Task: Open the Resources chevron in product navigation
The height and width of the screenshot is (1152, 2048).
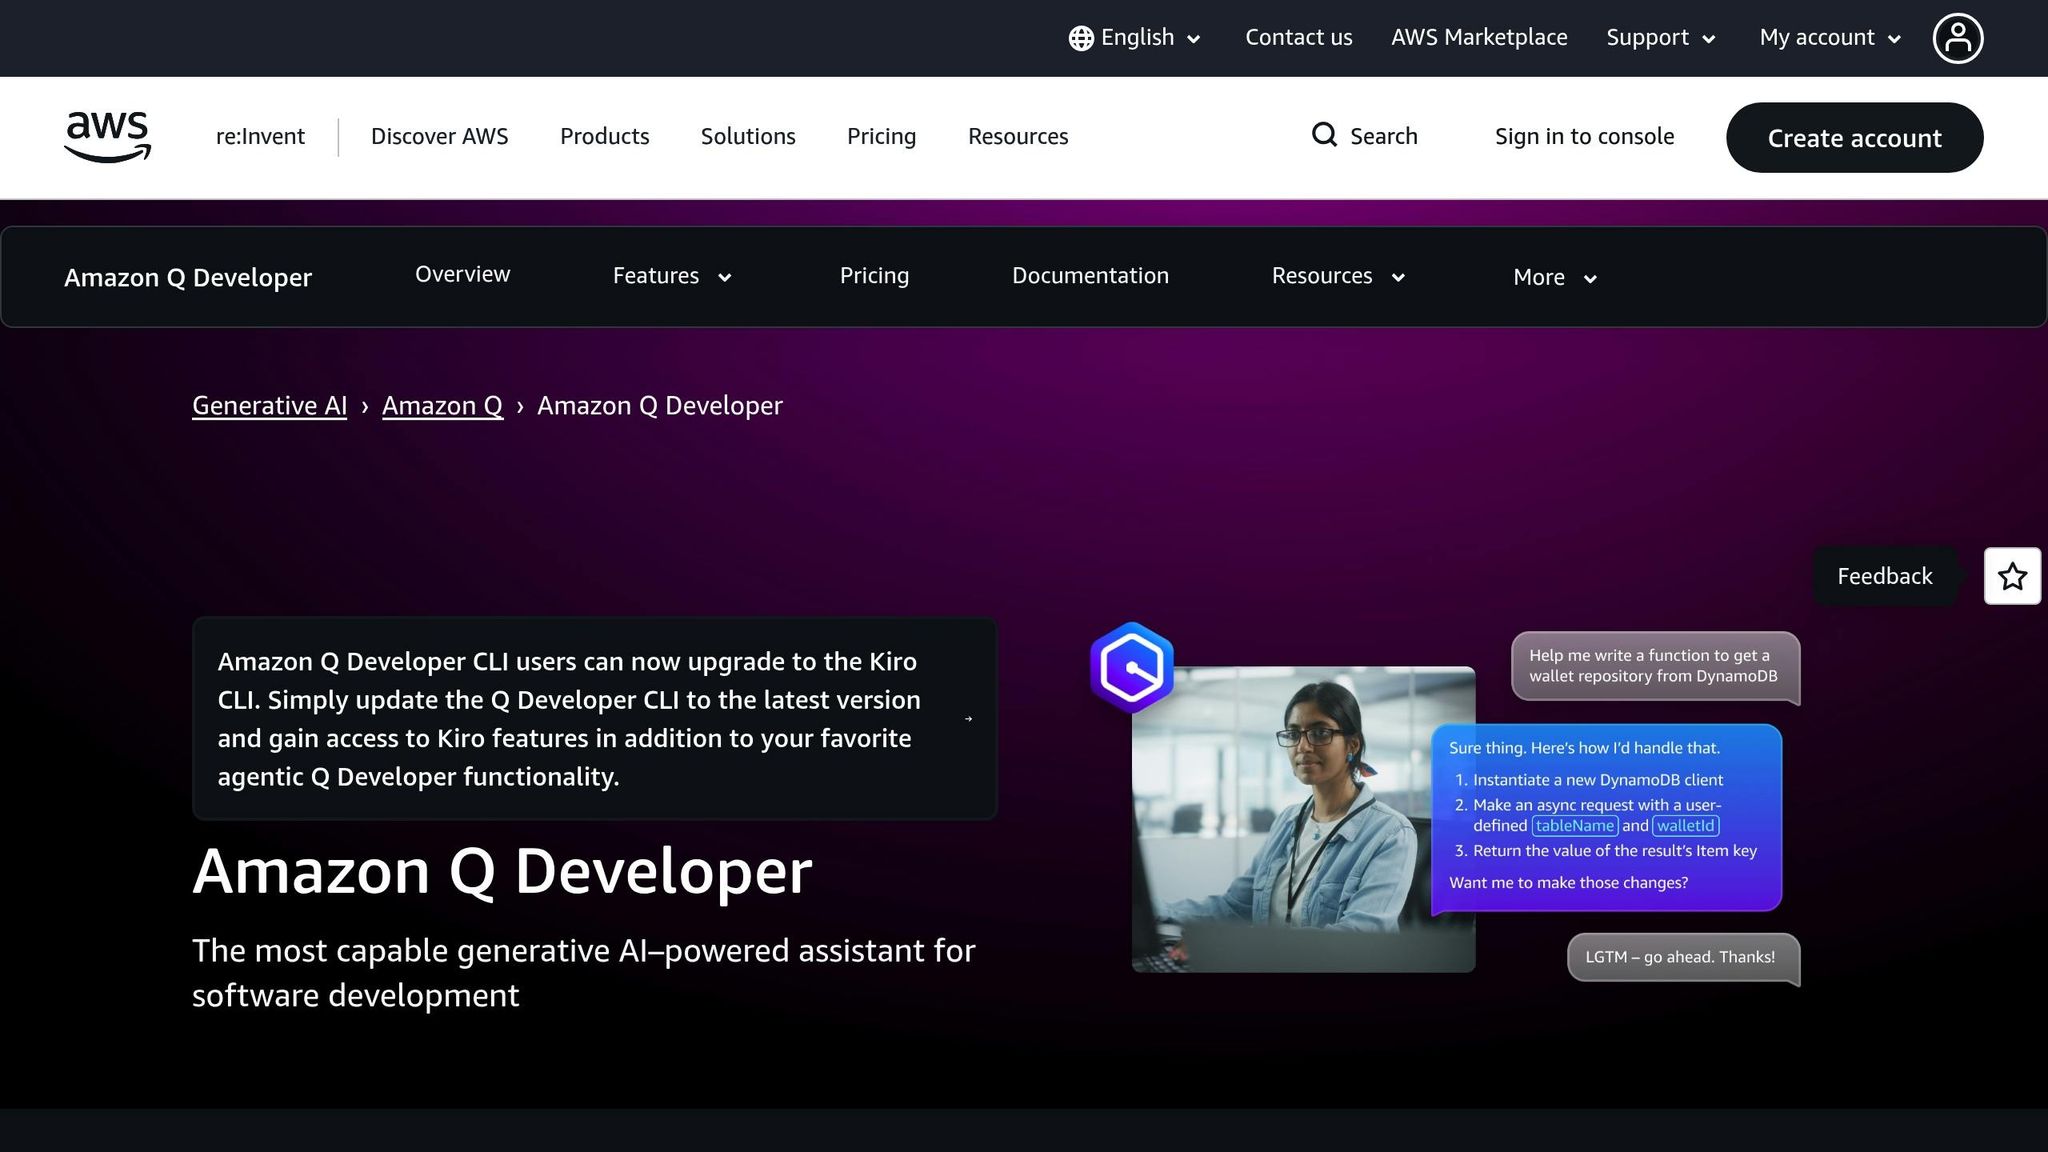Action: click(1400, 277)
